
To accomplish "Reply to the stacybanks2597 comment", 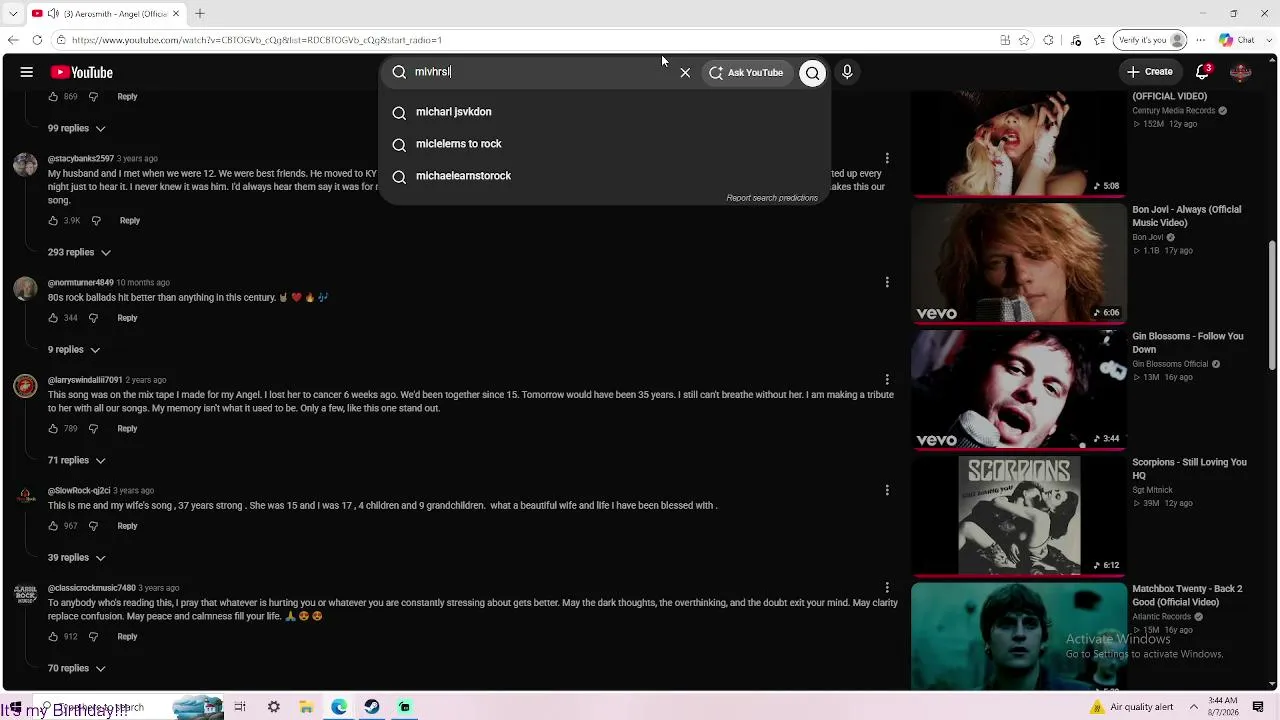I will tap(130, 220).
